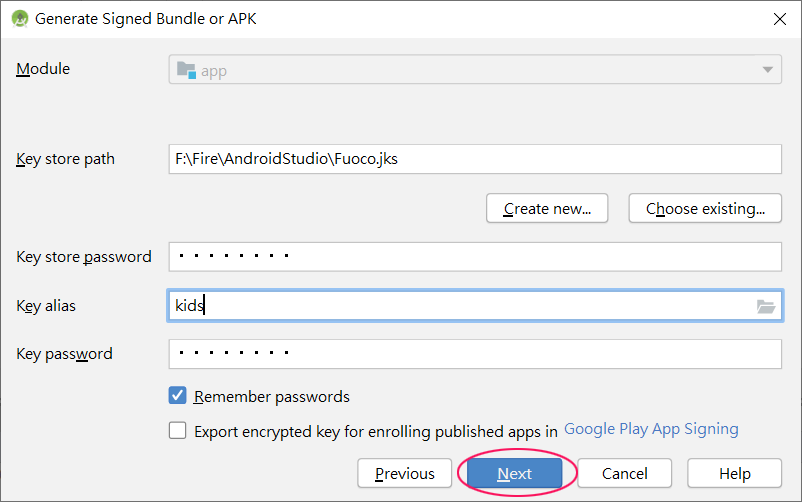802x502 pixels.
Task: Proceed with the Next button
Action: (515, 473)
